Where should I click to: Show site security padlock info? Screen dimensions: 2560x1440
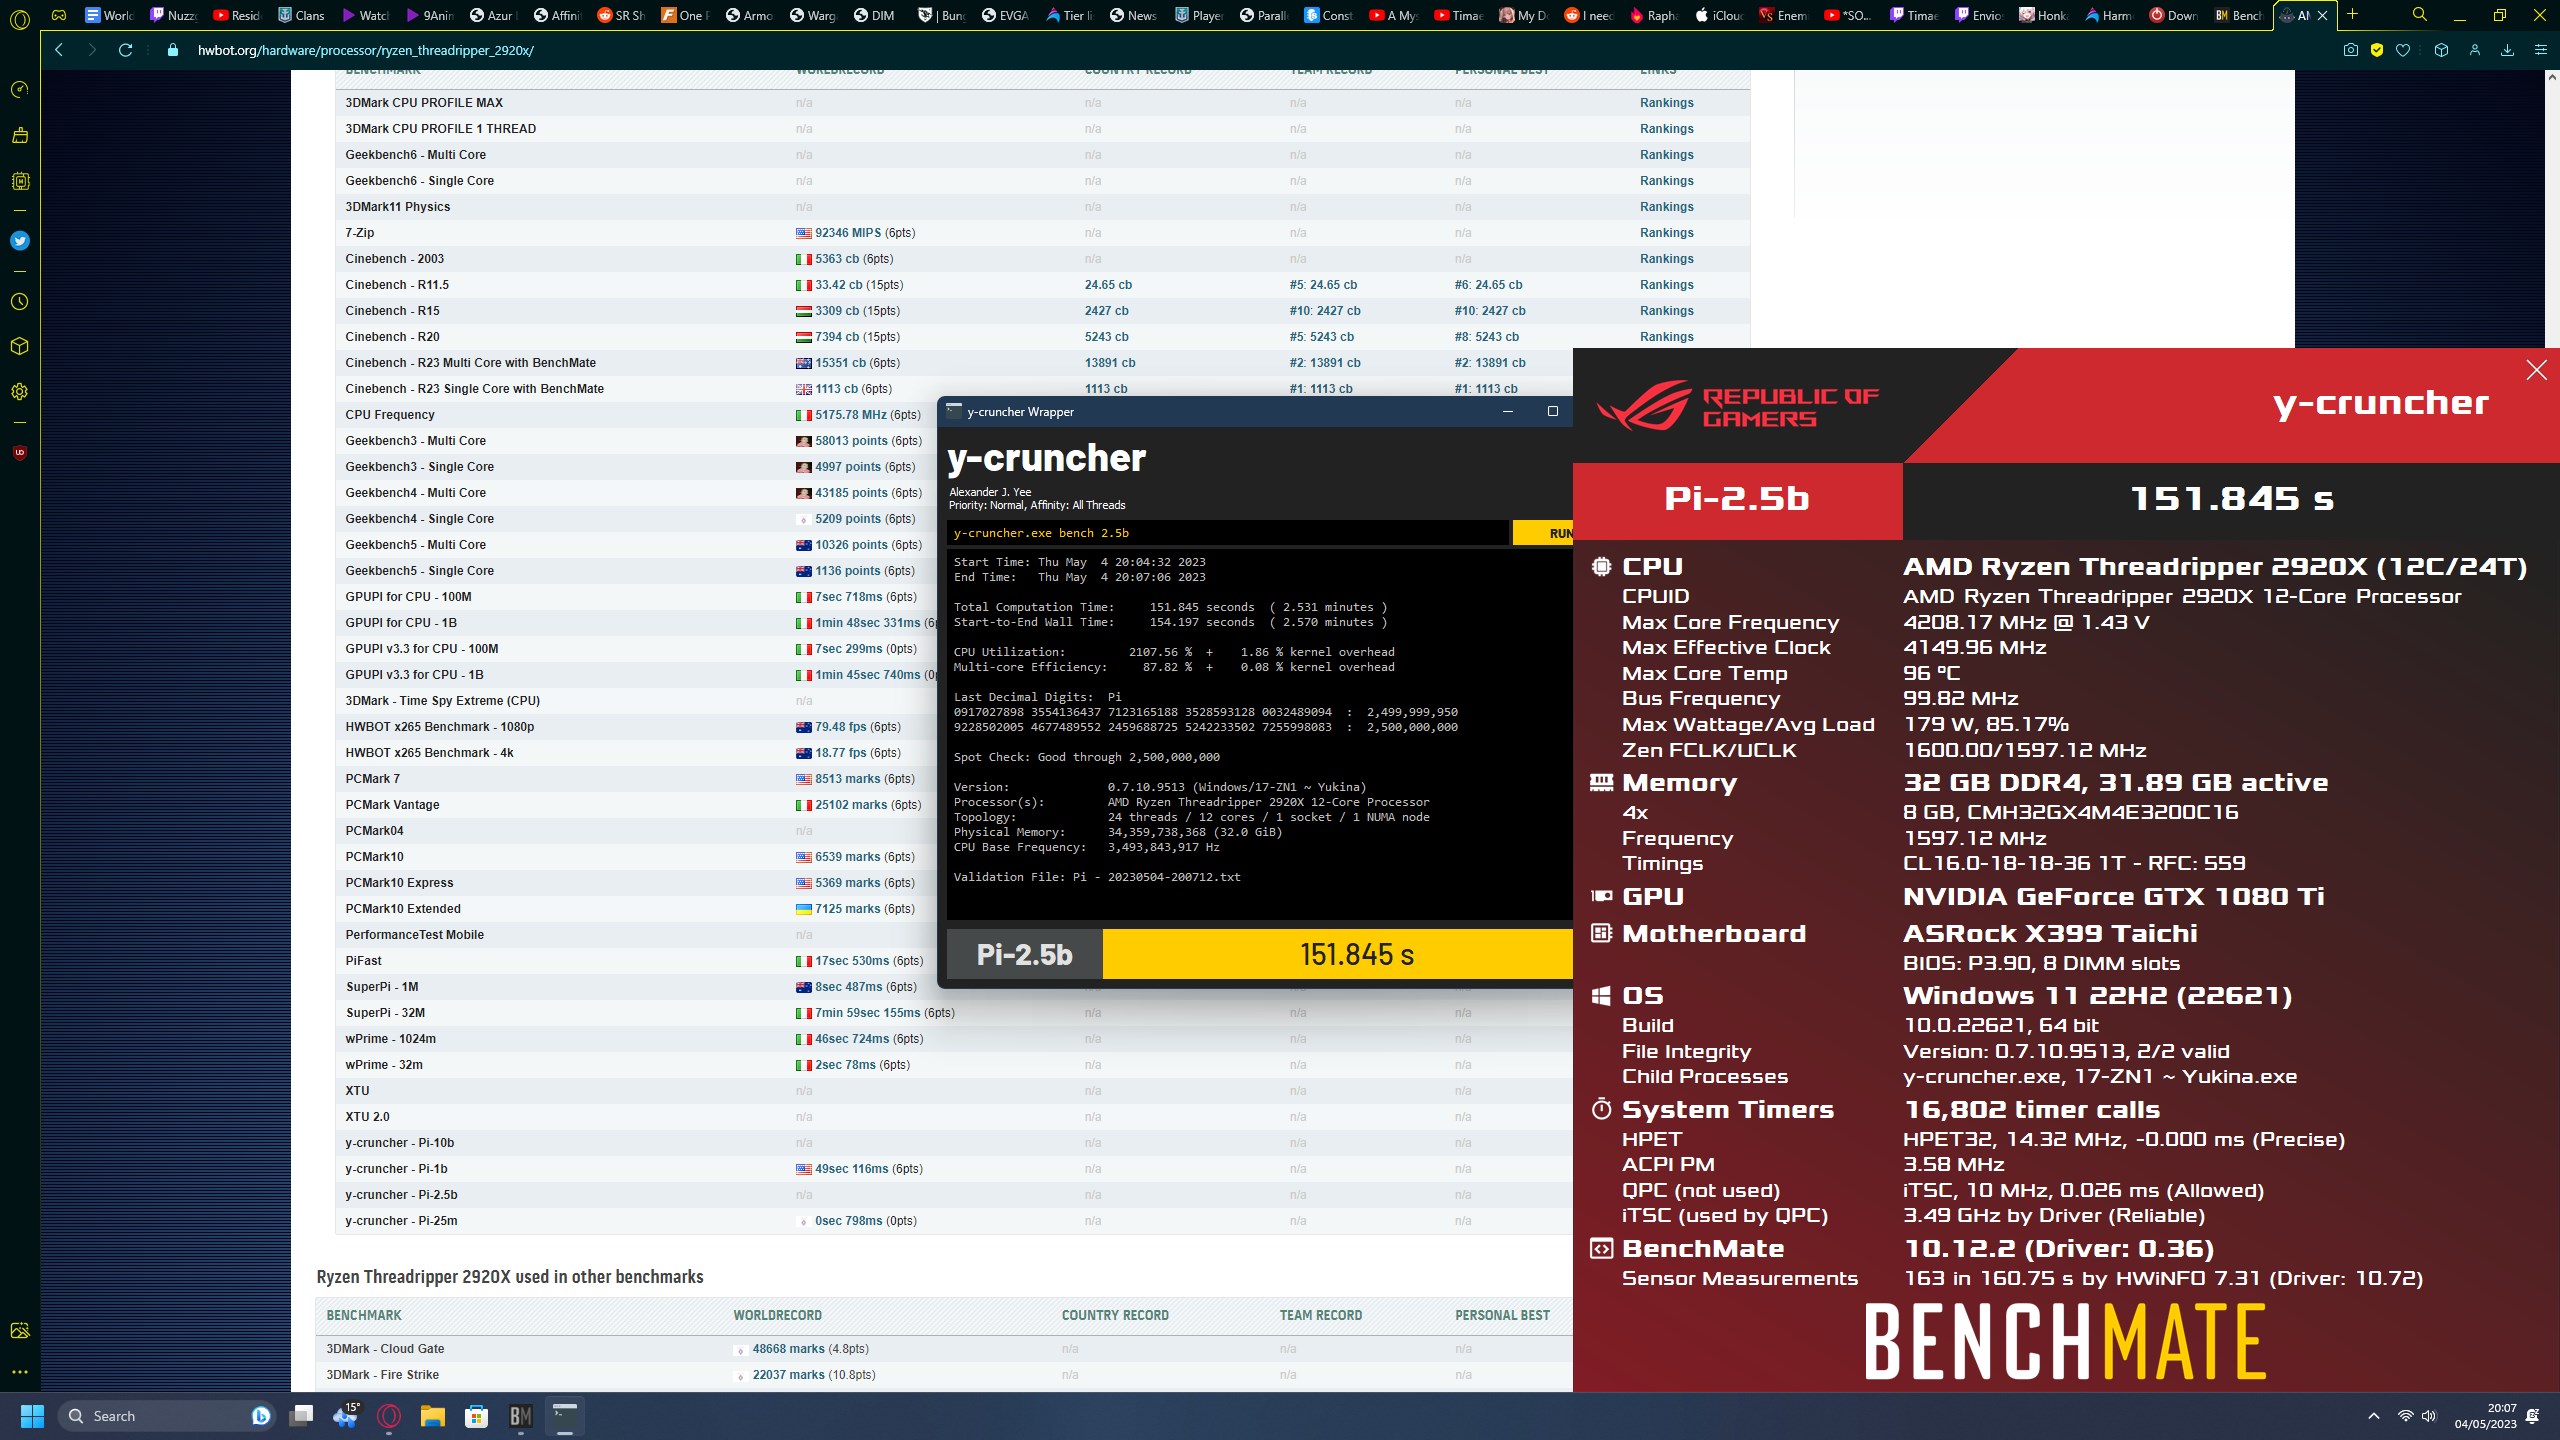173,50
